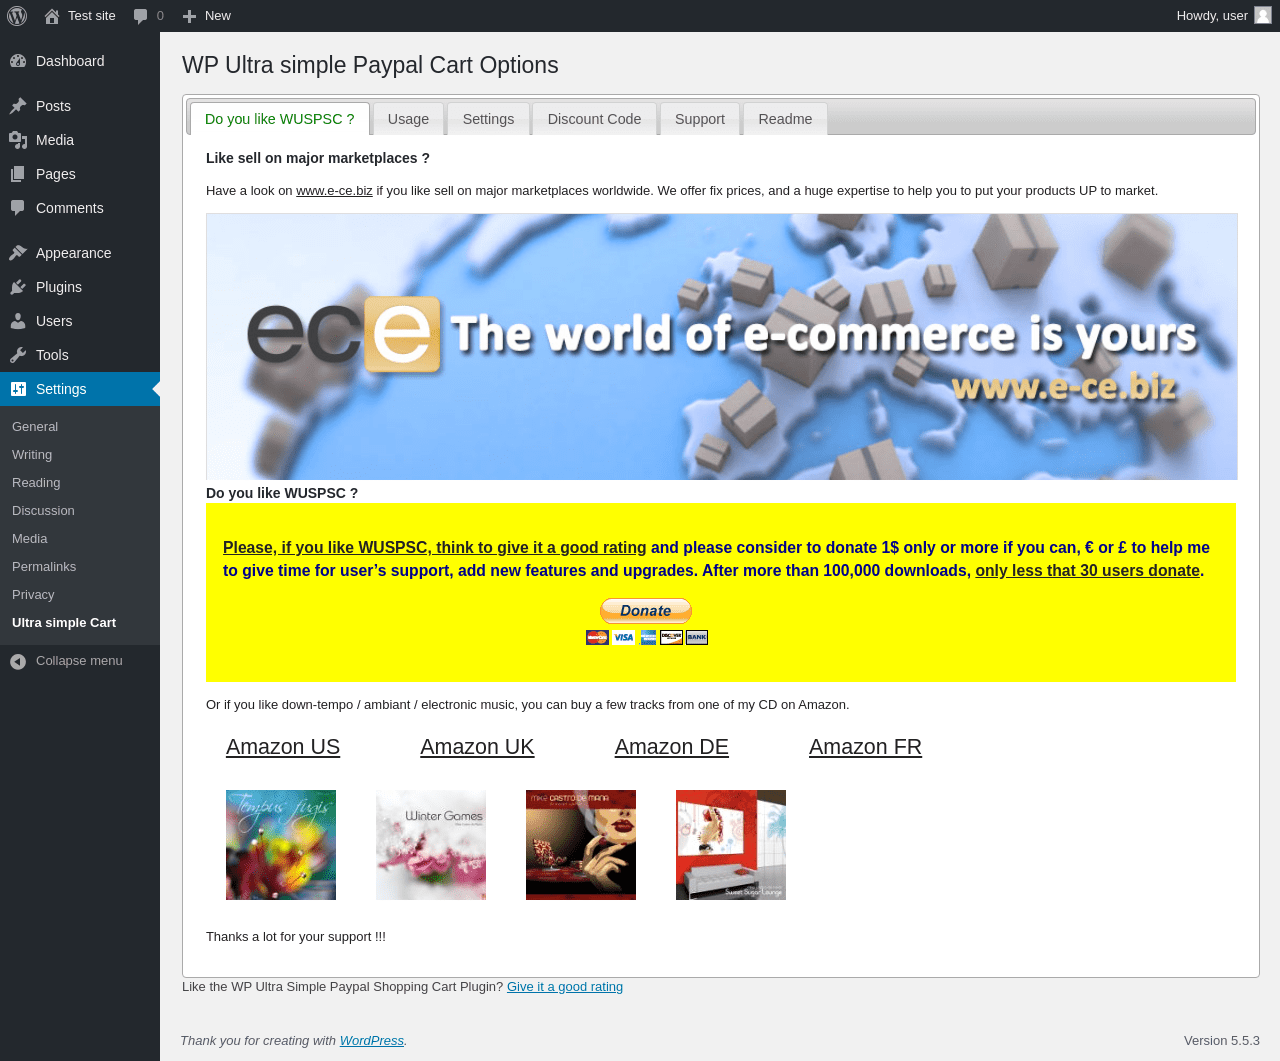Open the Amazon US link

(283, 747)
